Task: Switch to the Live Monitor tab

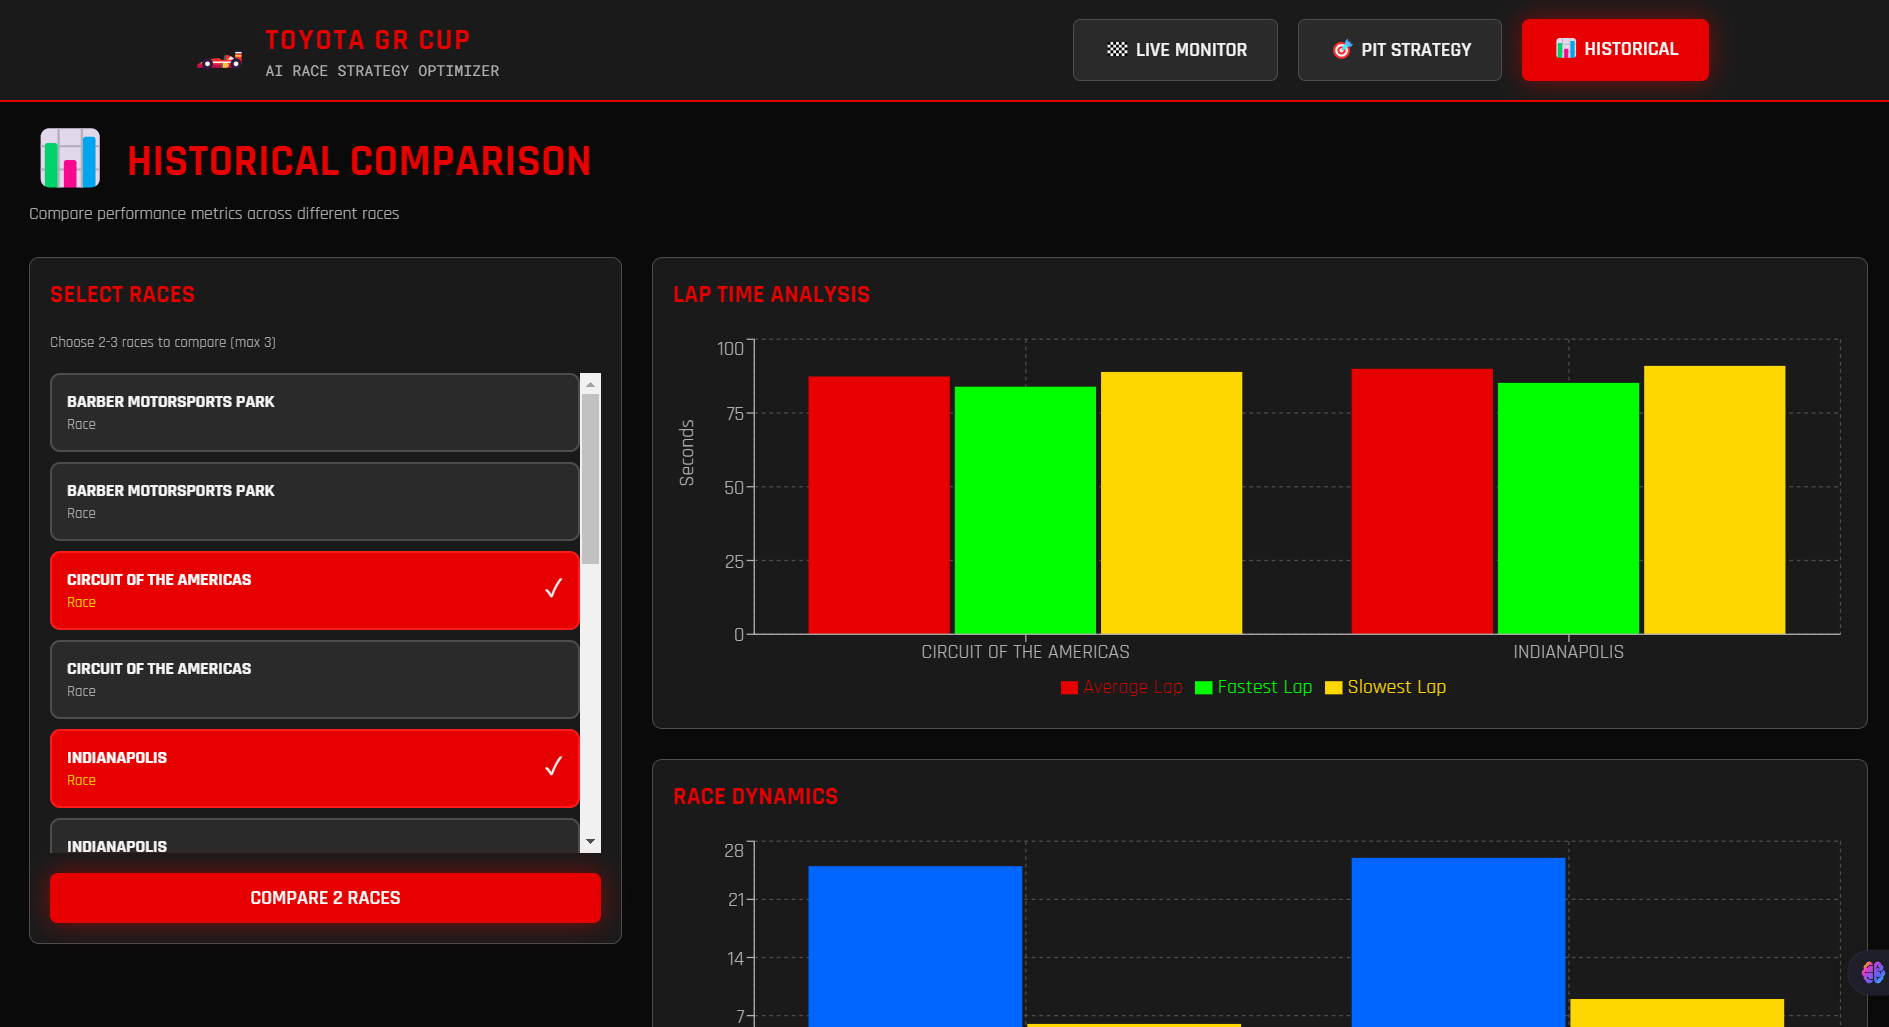Action: (x=1175, y=50)
